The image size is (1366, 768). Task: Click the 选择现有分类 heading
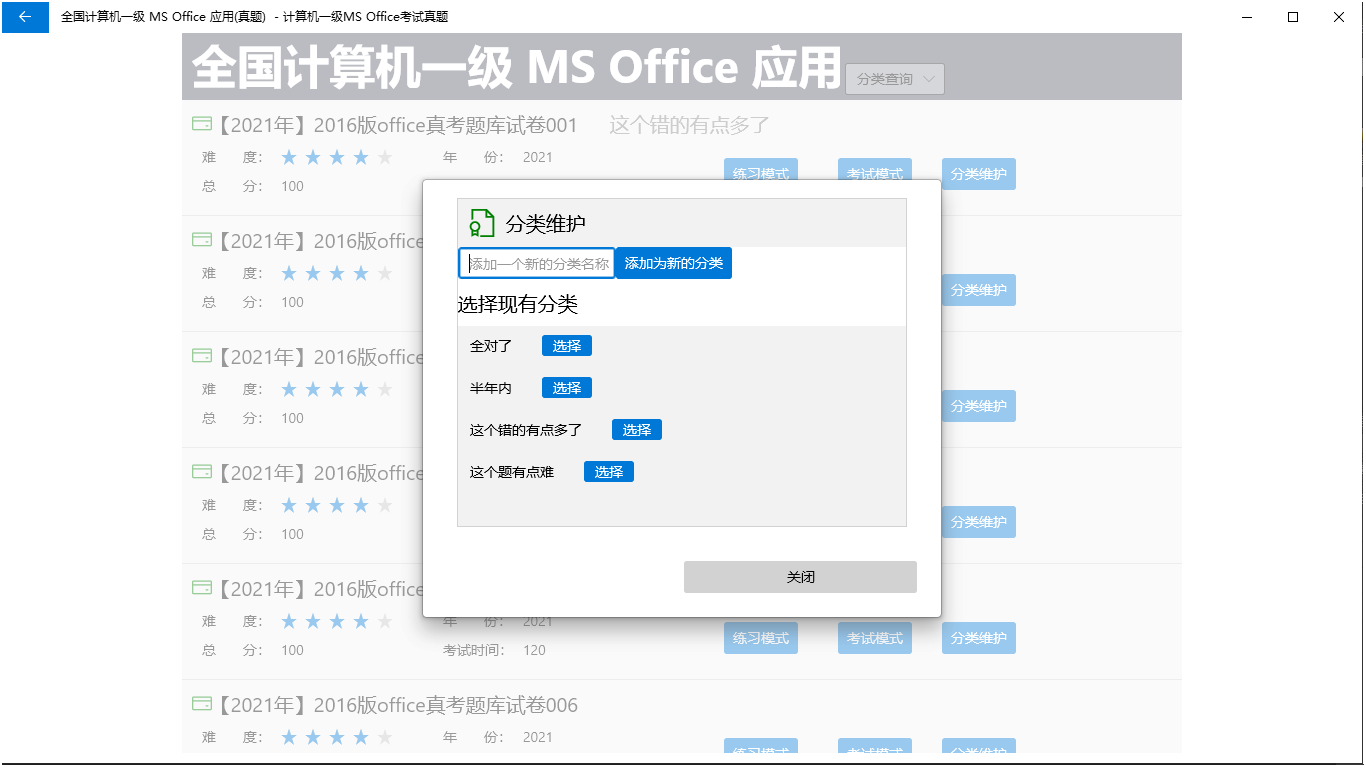coord(518,305)
